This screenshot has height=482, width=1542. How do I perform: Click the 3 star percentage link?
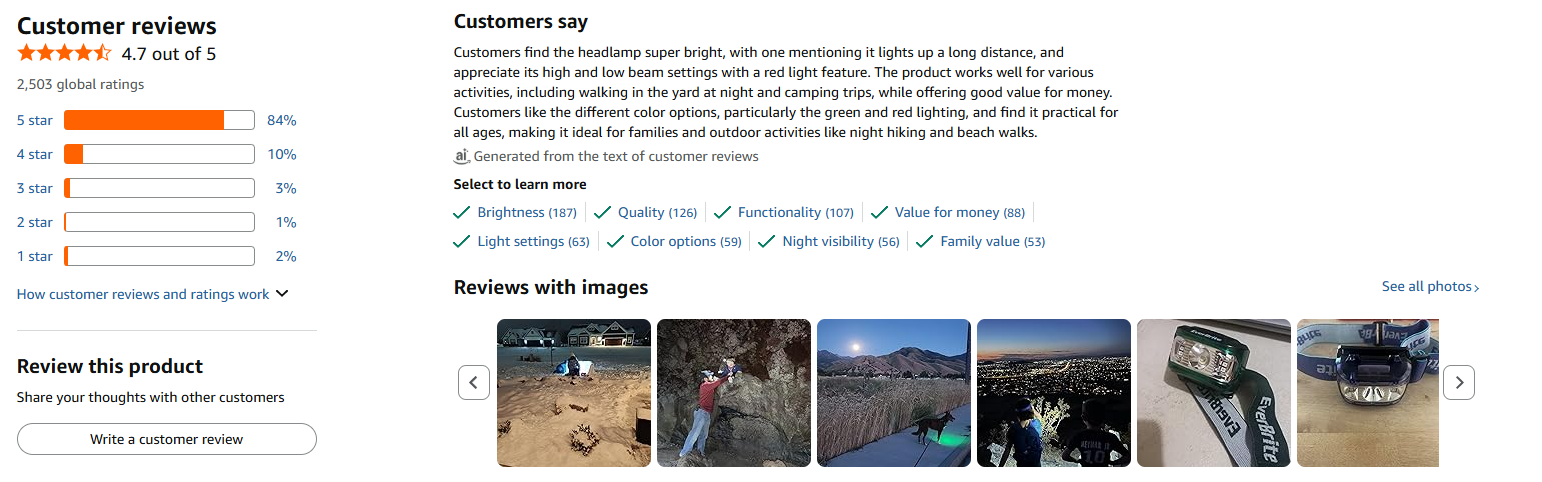286,188
